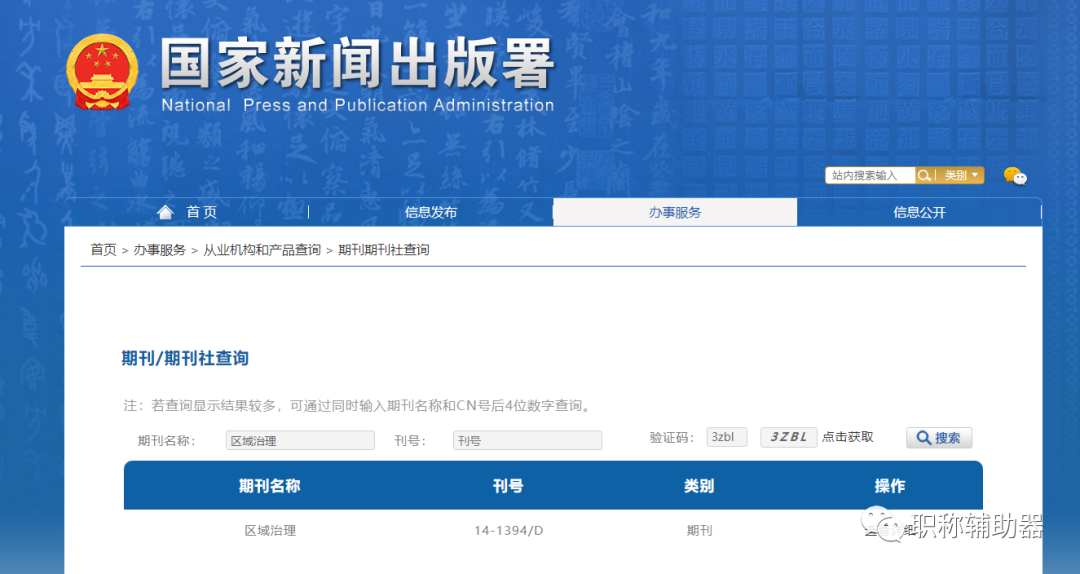Click the 国家新闻出版署 site title
The image size is (1080, 574).
pyautogui.click(x=357, y=63)
